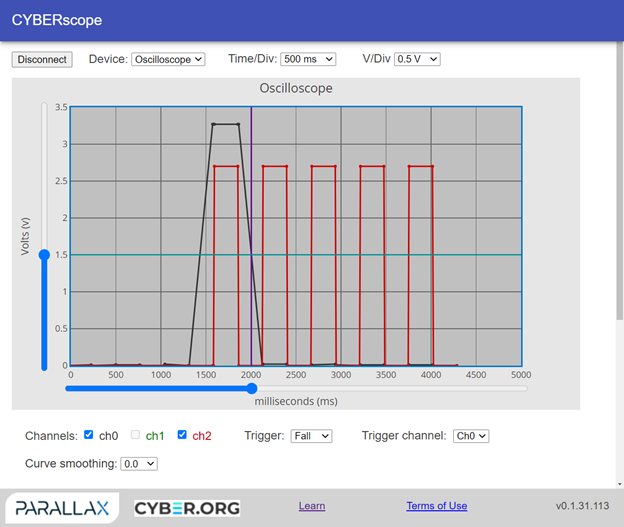
Task: Open the Terms of Use link
Action: pos(437,506)
